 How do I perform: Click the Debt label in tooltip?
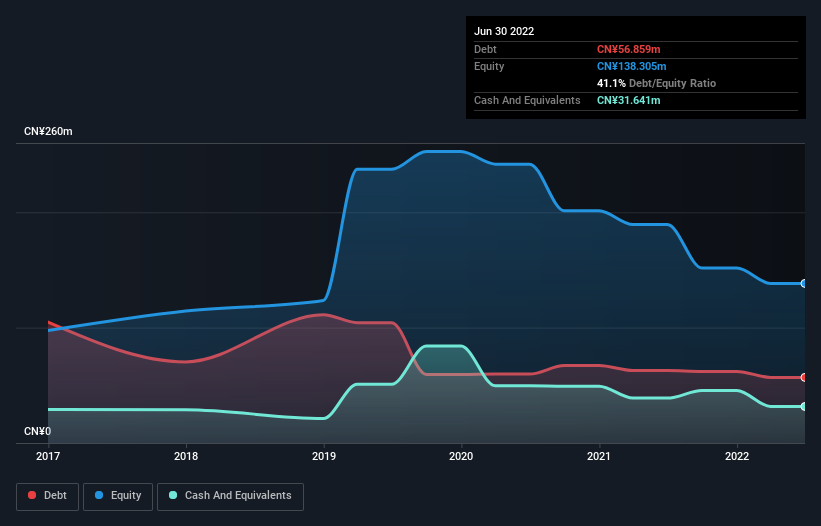(485, 49)
